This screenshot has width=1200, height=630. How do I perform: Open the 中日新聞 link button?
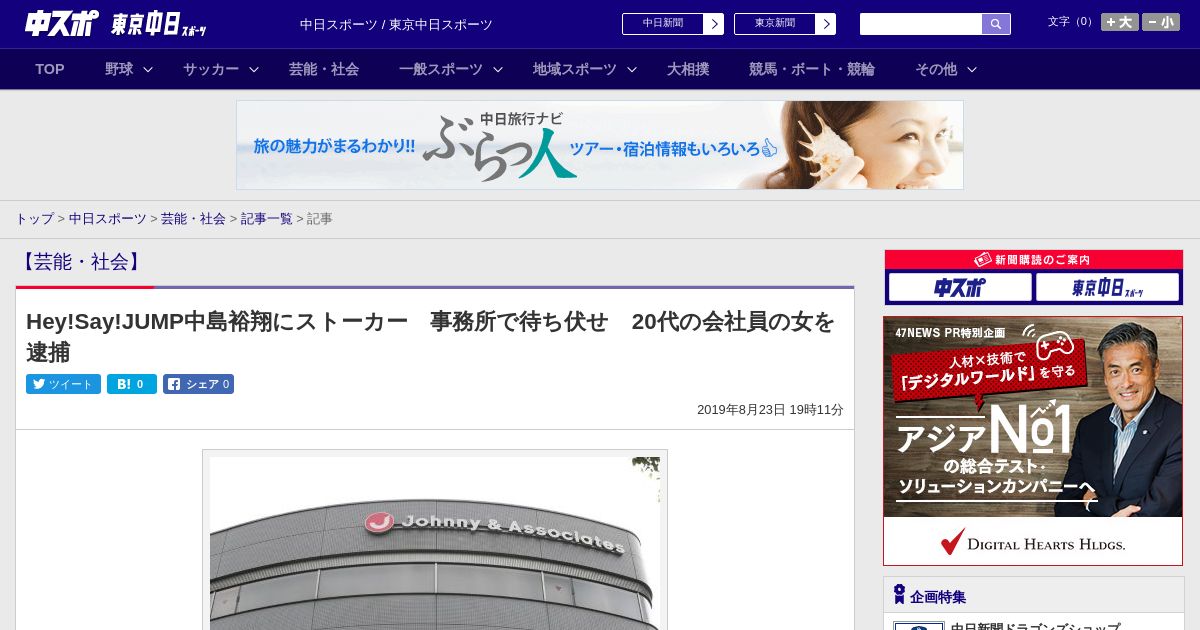[672, 24]
